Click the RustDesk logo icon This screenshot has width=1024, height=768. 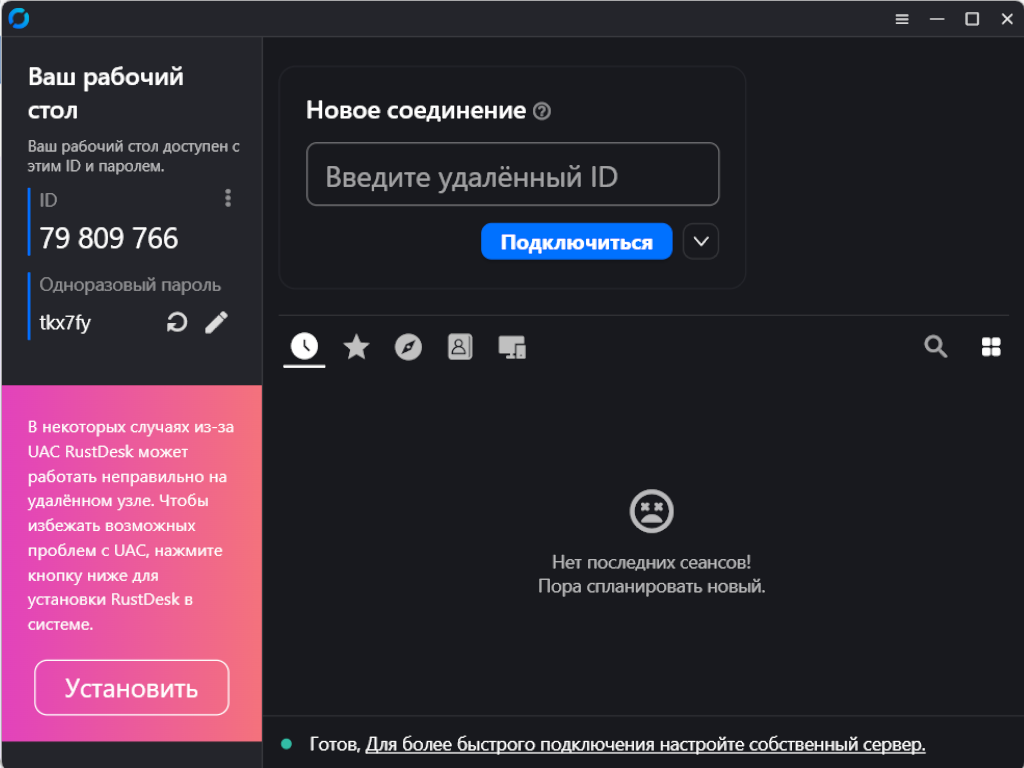(x=19, y=18)
